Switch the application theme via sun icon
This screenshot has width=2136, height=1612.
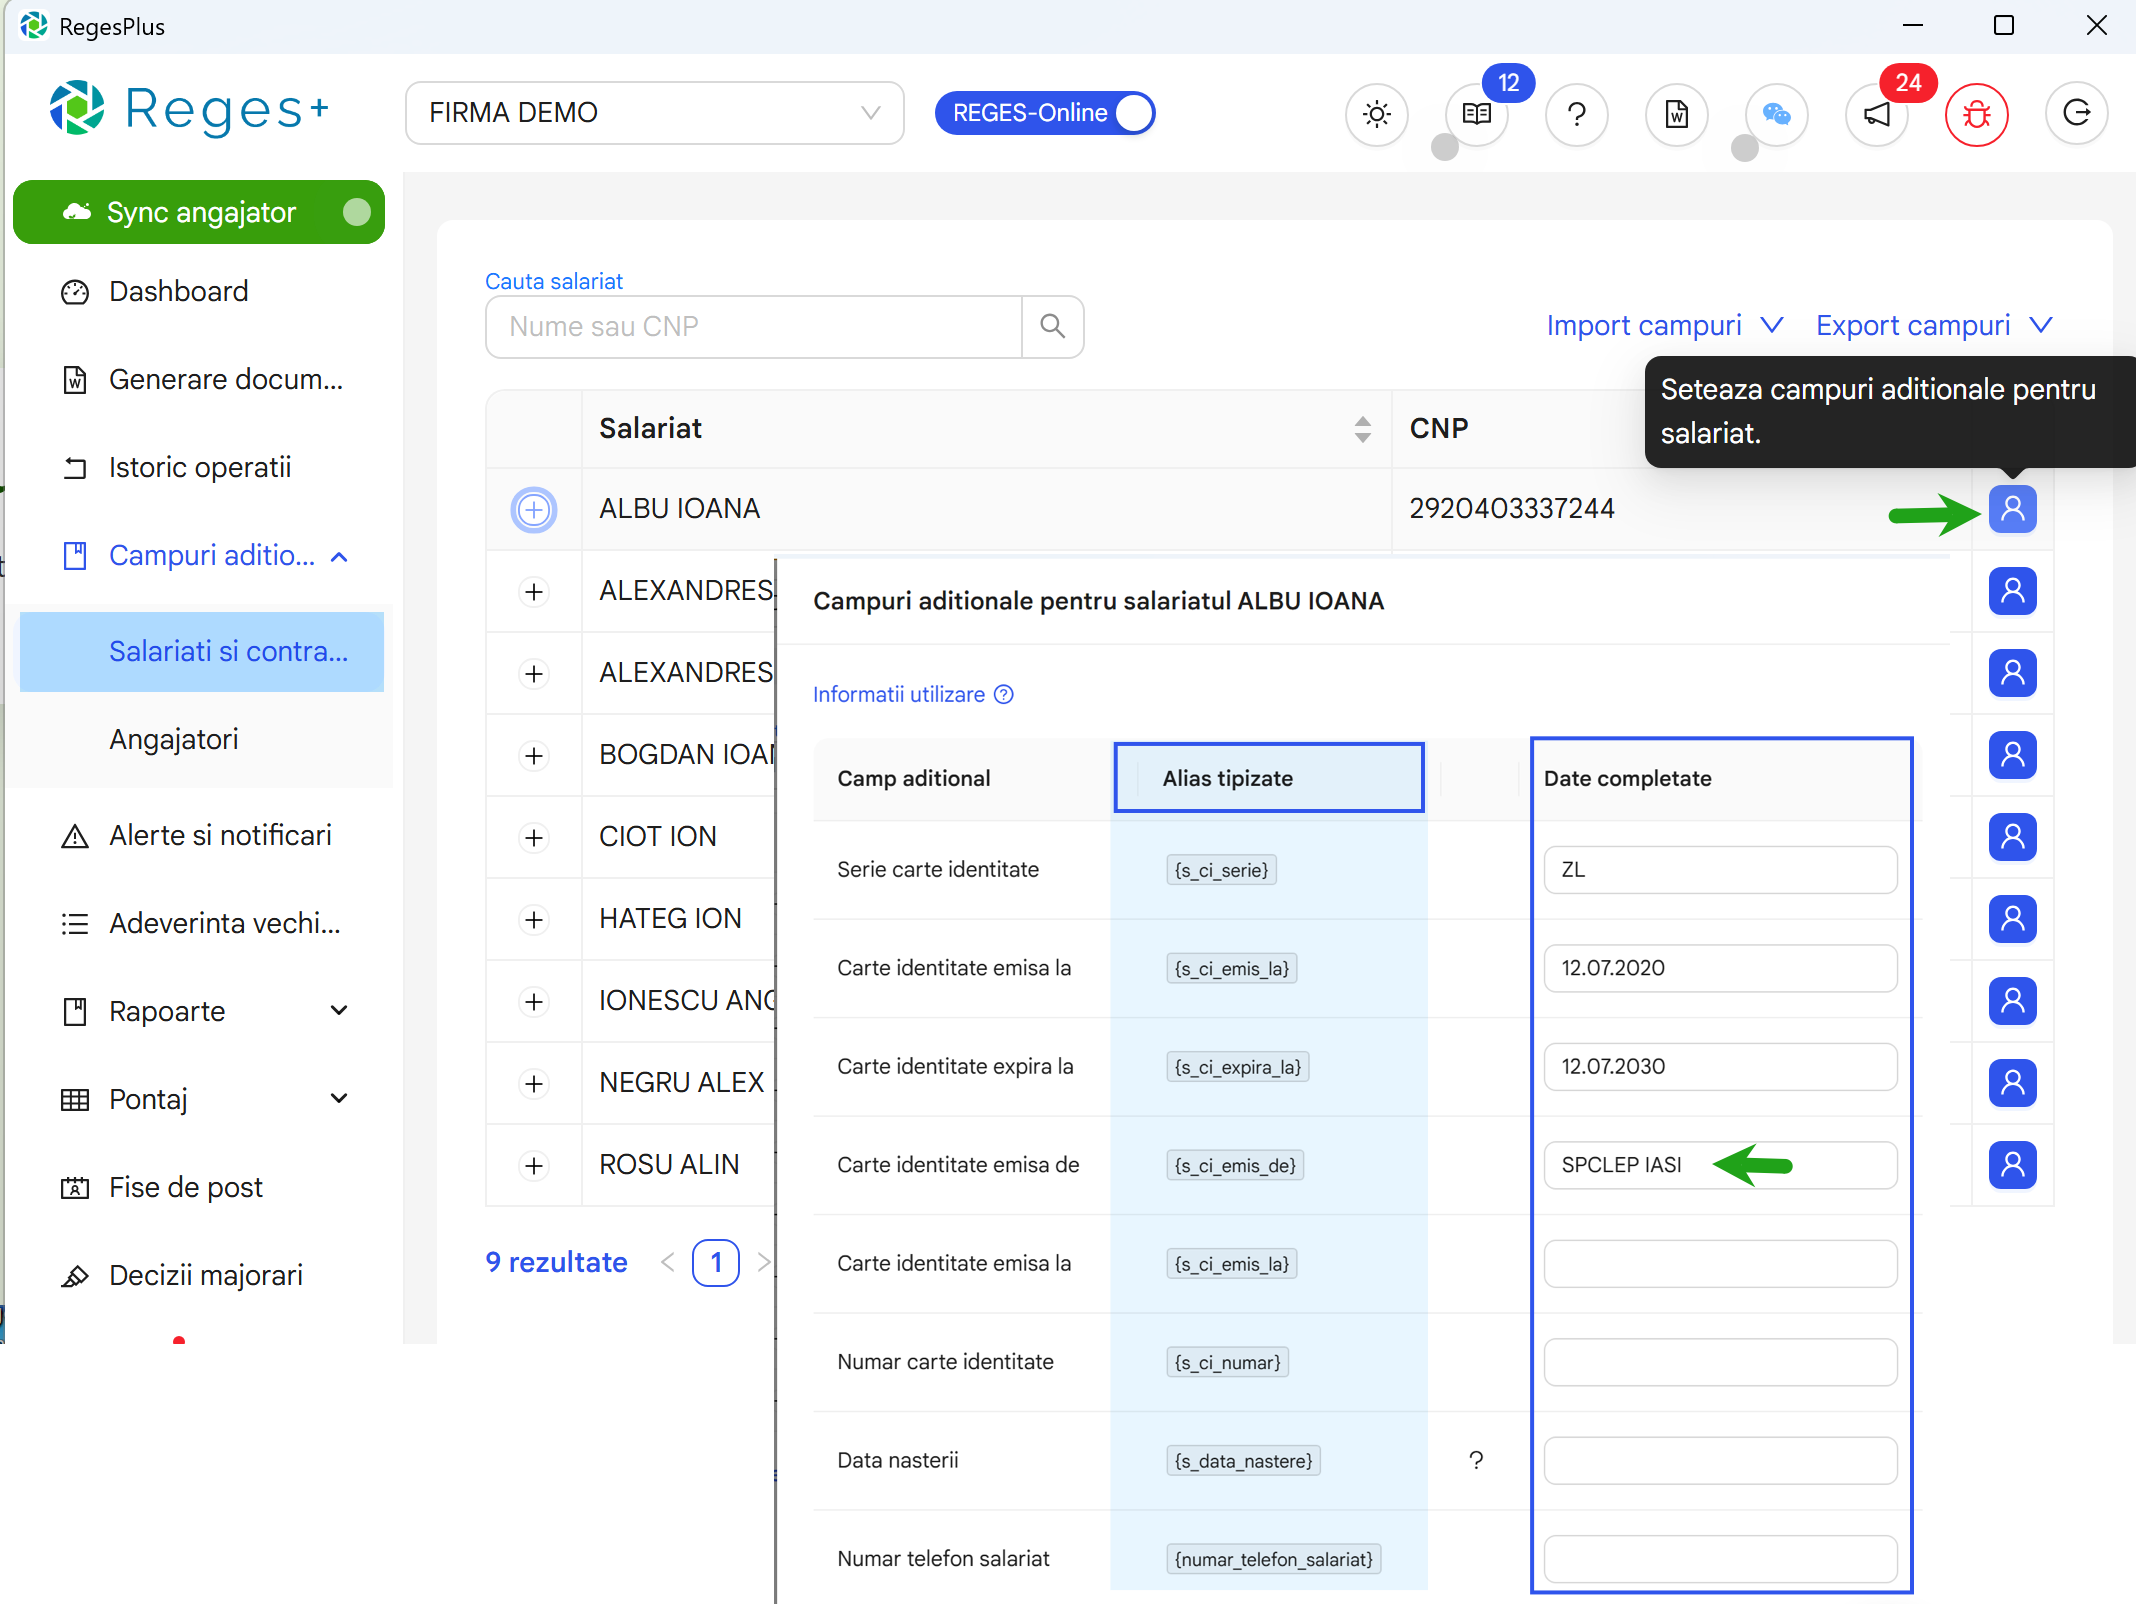1377,114
